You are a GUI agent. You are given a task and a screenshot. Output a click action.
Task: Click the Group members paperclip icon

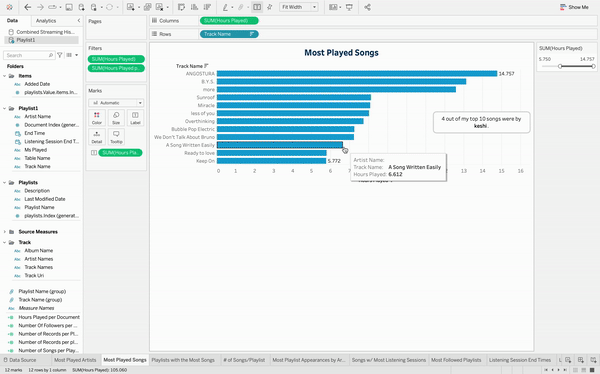pyautogui.click(x=241, y=7)
